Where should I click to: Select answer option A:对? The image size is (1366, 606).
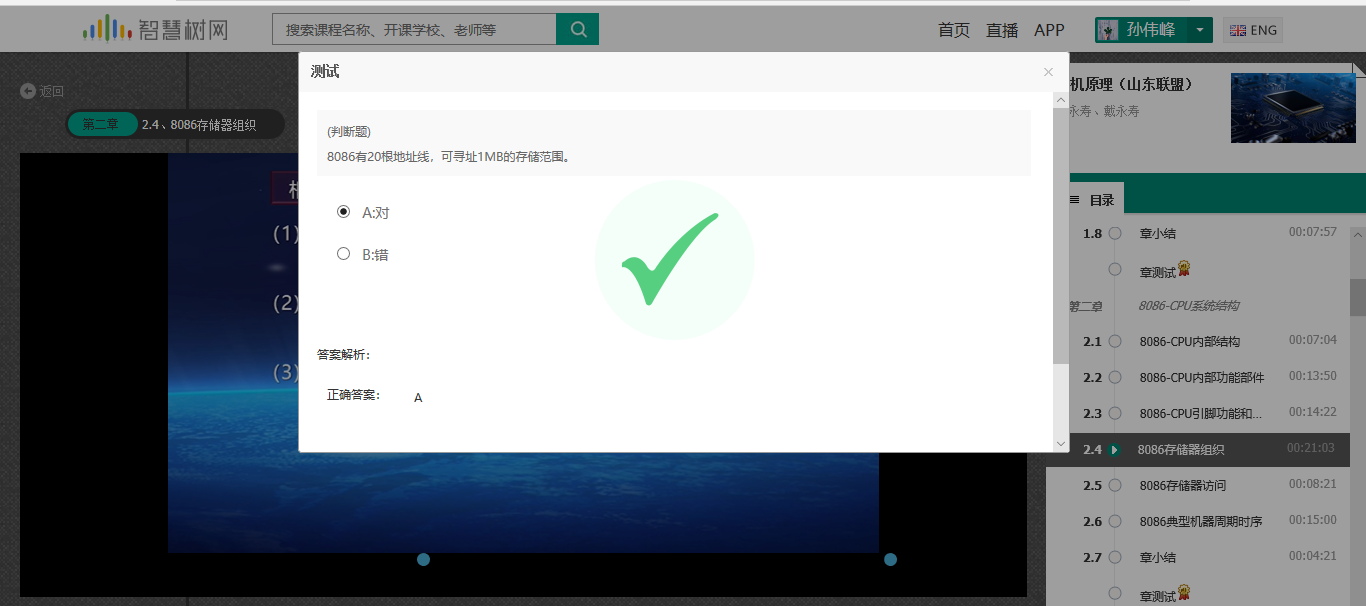click(344, 212)
